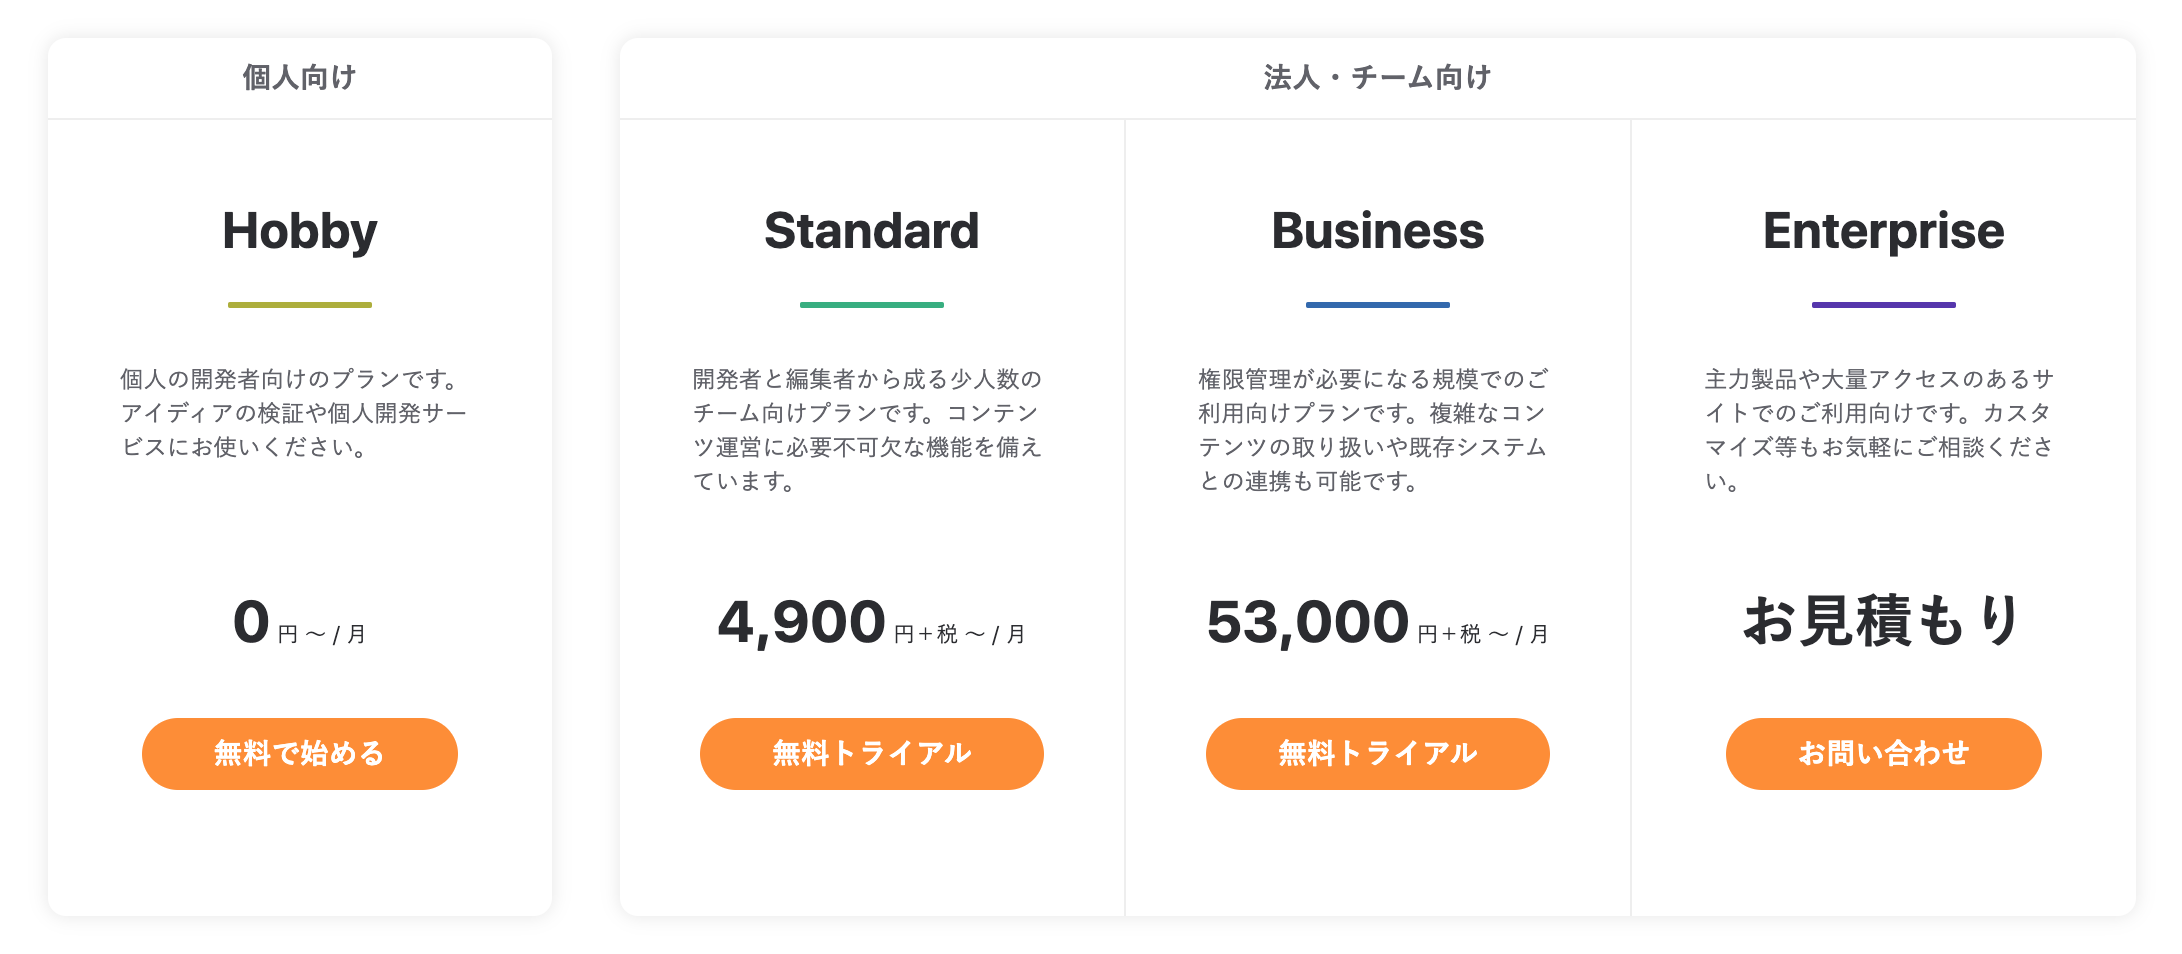Click the purple underline below Enterprise
Screen dimensions: 2182x954
1883,305
